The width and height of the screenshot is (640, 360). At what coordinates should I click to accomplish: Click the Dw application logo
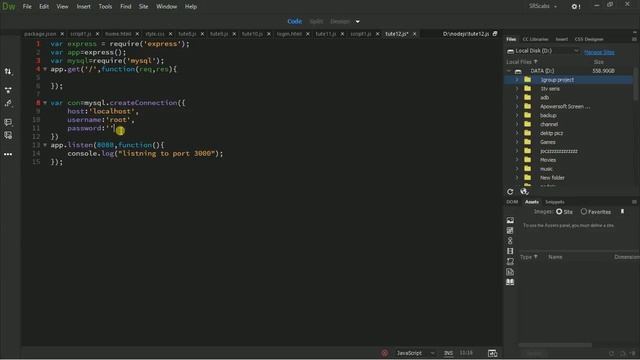click(x=9, y=7)
